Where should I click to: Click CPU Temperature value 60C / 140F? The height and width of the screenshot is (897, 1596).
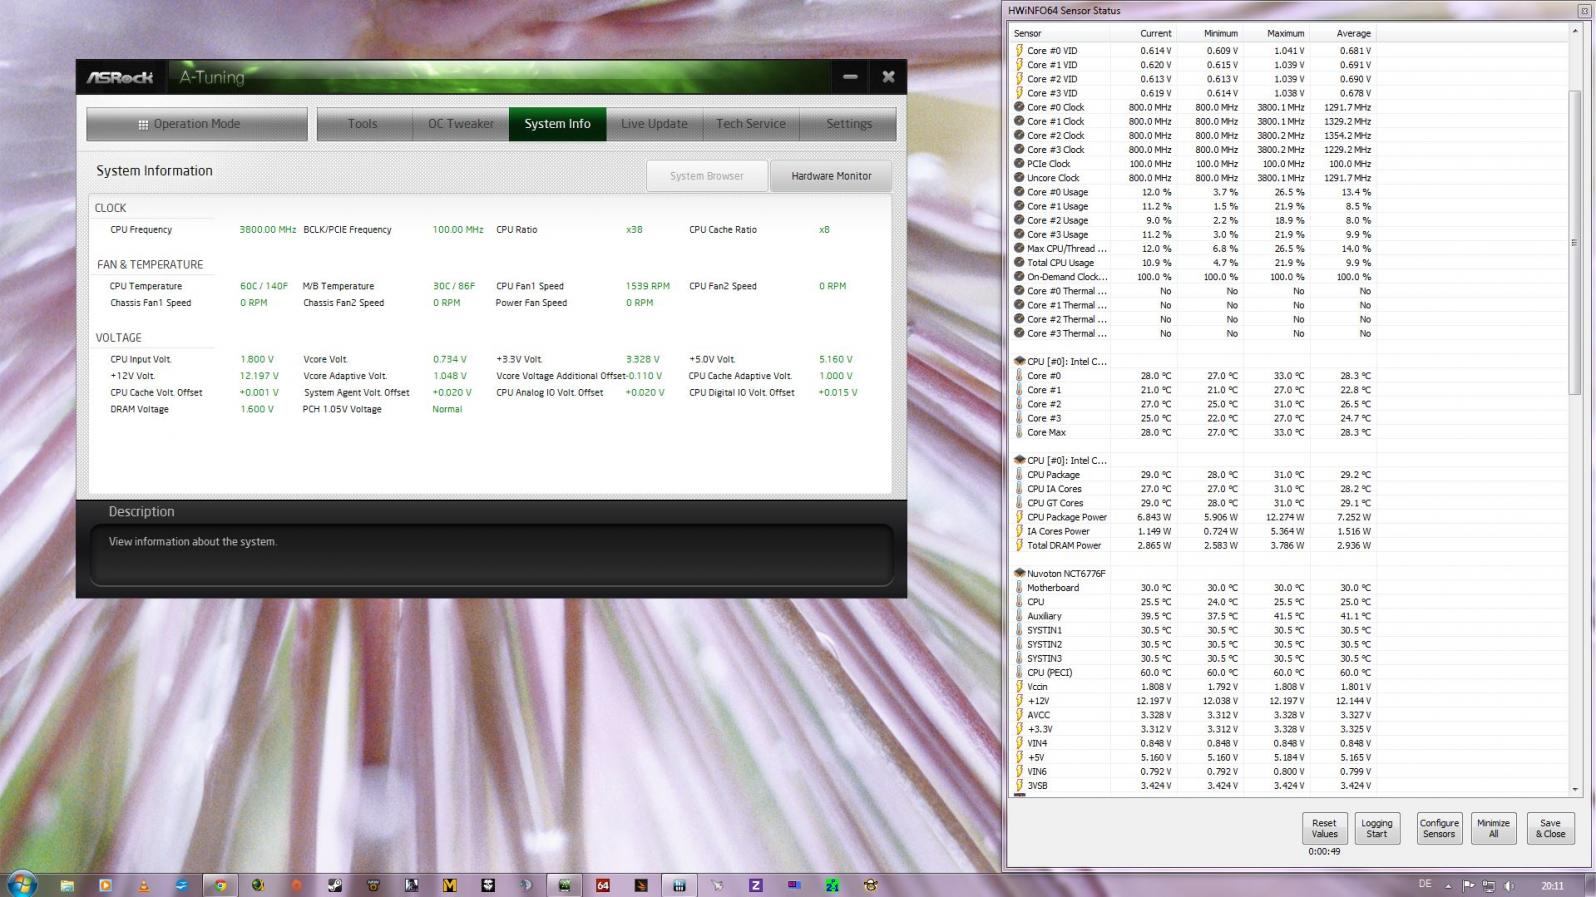coord(264,286)
